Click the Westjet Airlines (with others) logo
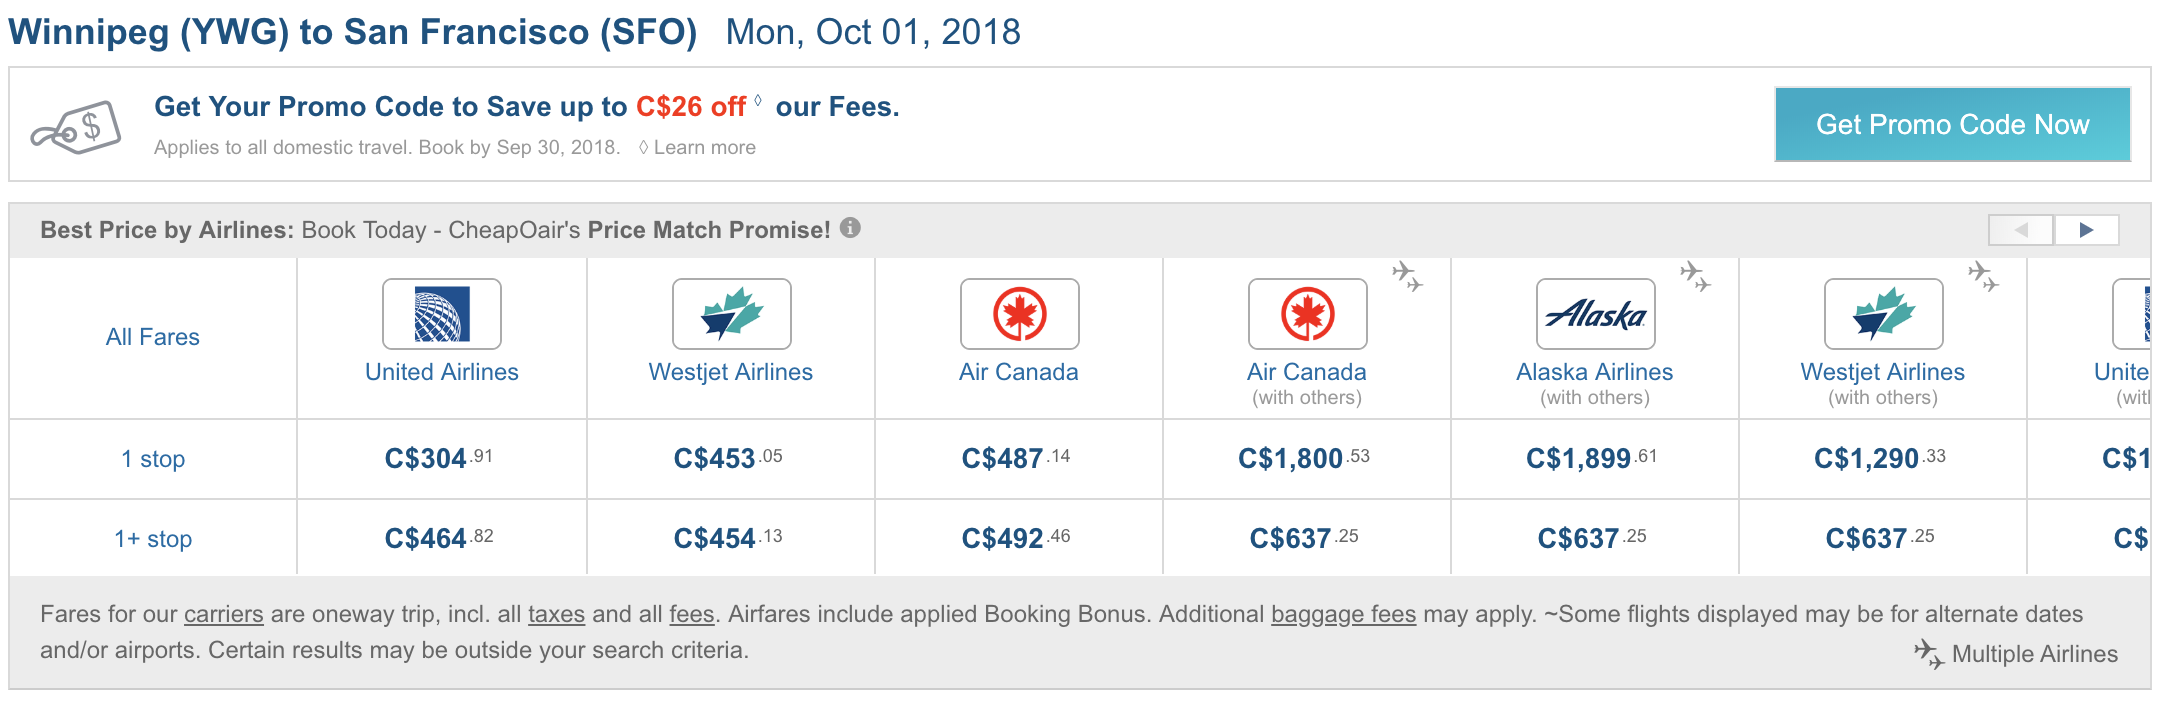Image resolution: width=2174 pixels, height=712 pixels. 1883,314
